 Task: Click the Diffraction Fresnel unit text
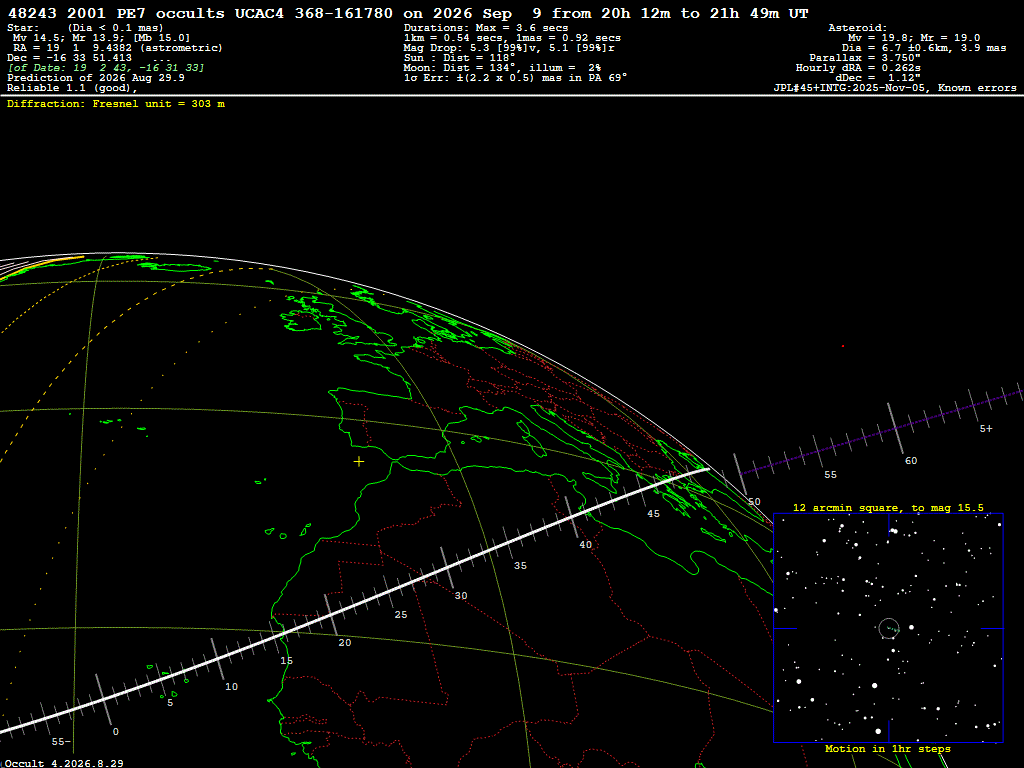click(116, 104)
